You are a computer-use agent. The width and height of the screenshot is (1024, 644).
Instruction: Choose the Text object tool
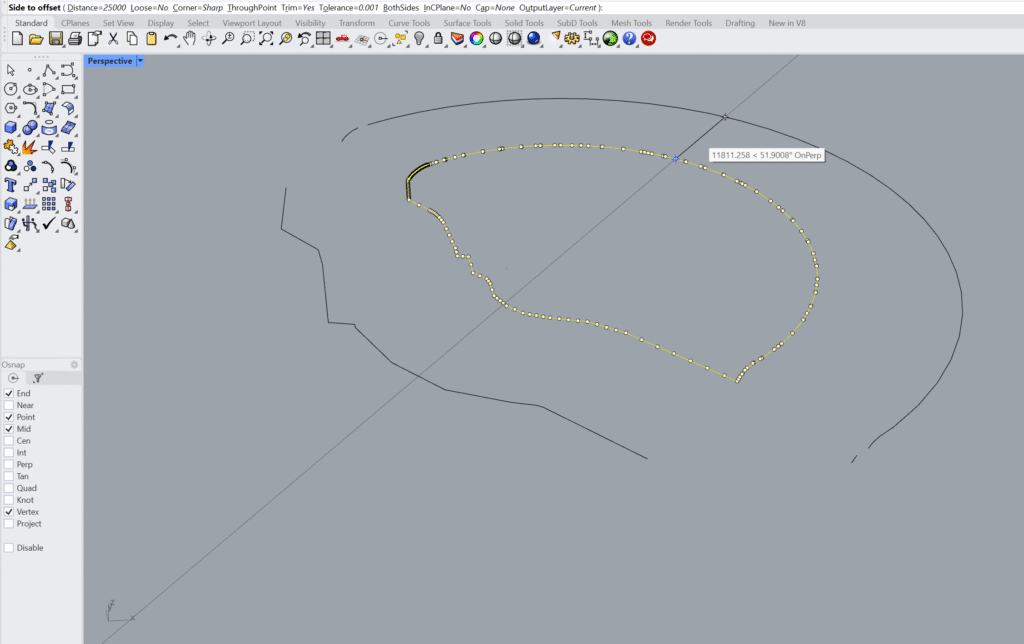pos(11,185)
